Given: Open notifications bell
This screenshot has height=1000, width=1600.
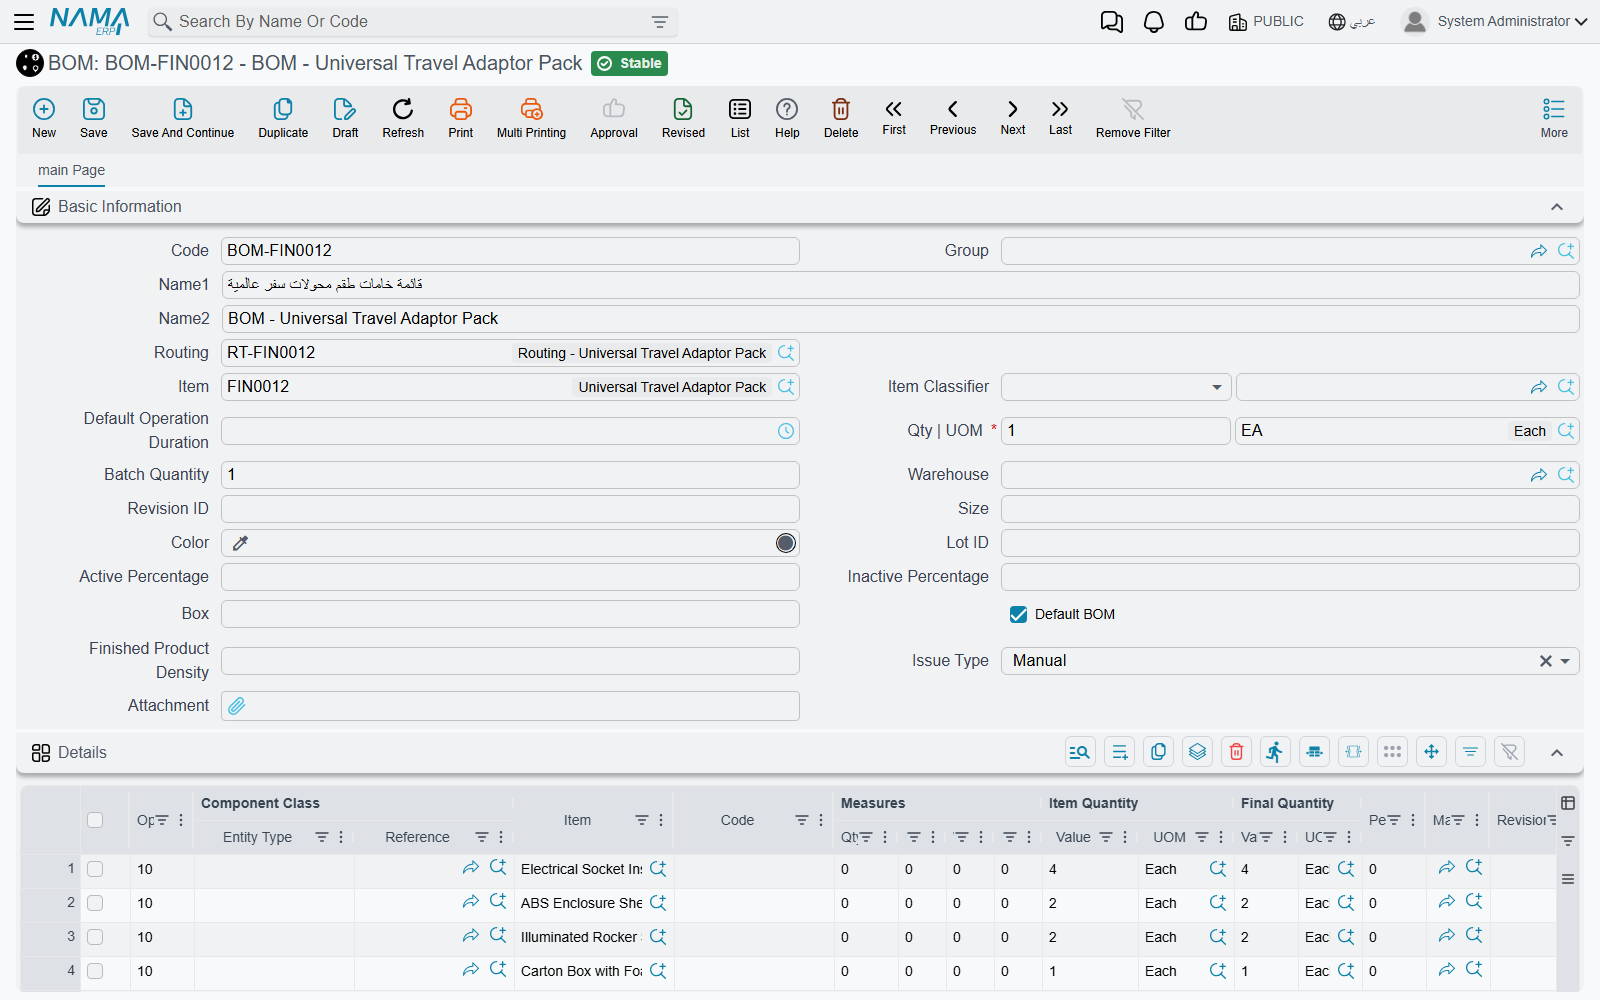Looking at the screenshot, I should click(x=1154, y=22).
